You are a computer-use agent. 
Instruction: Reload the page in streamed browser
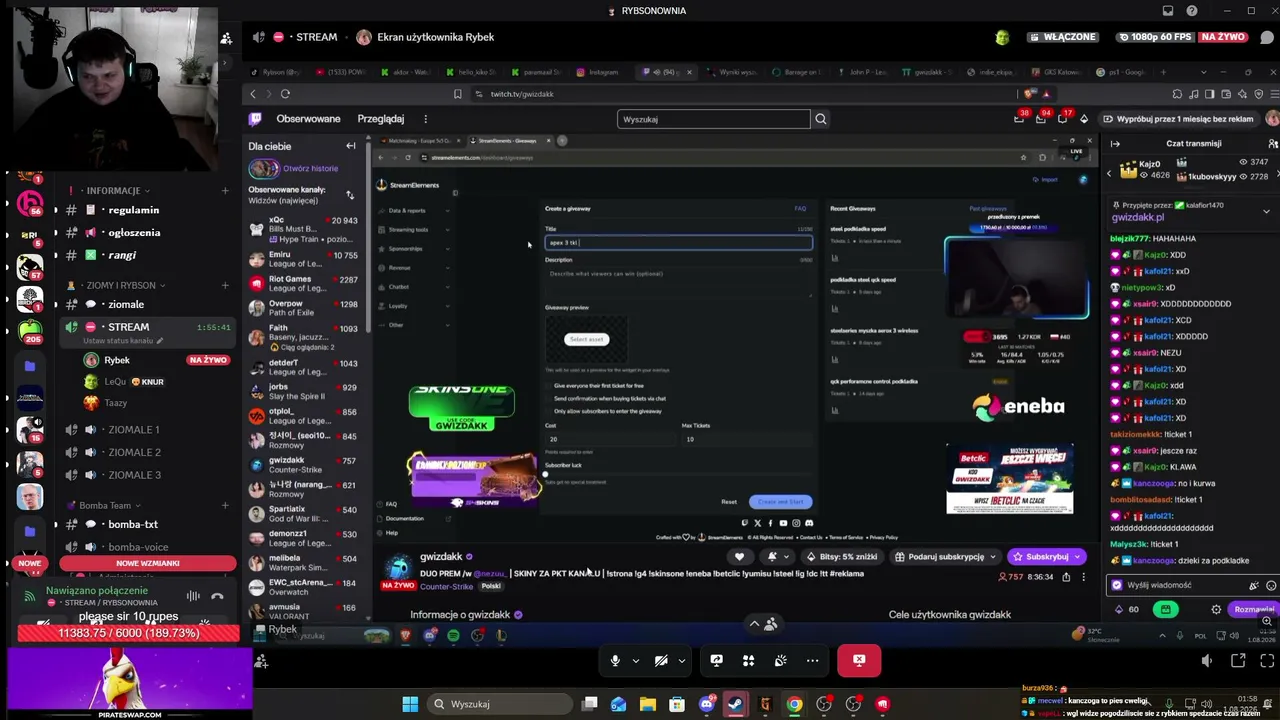(x=285, y=94)
